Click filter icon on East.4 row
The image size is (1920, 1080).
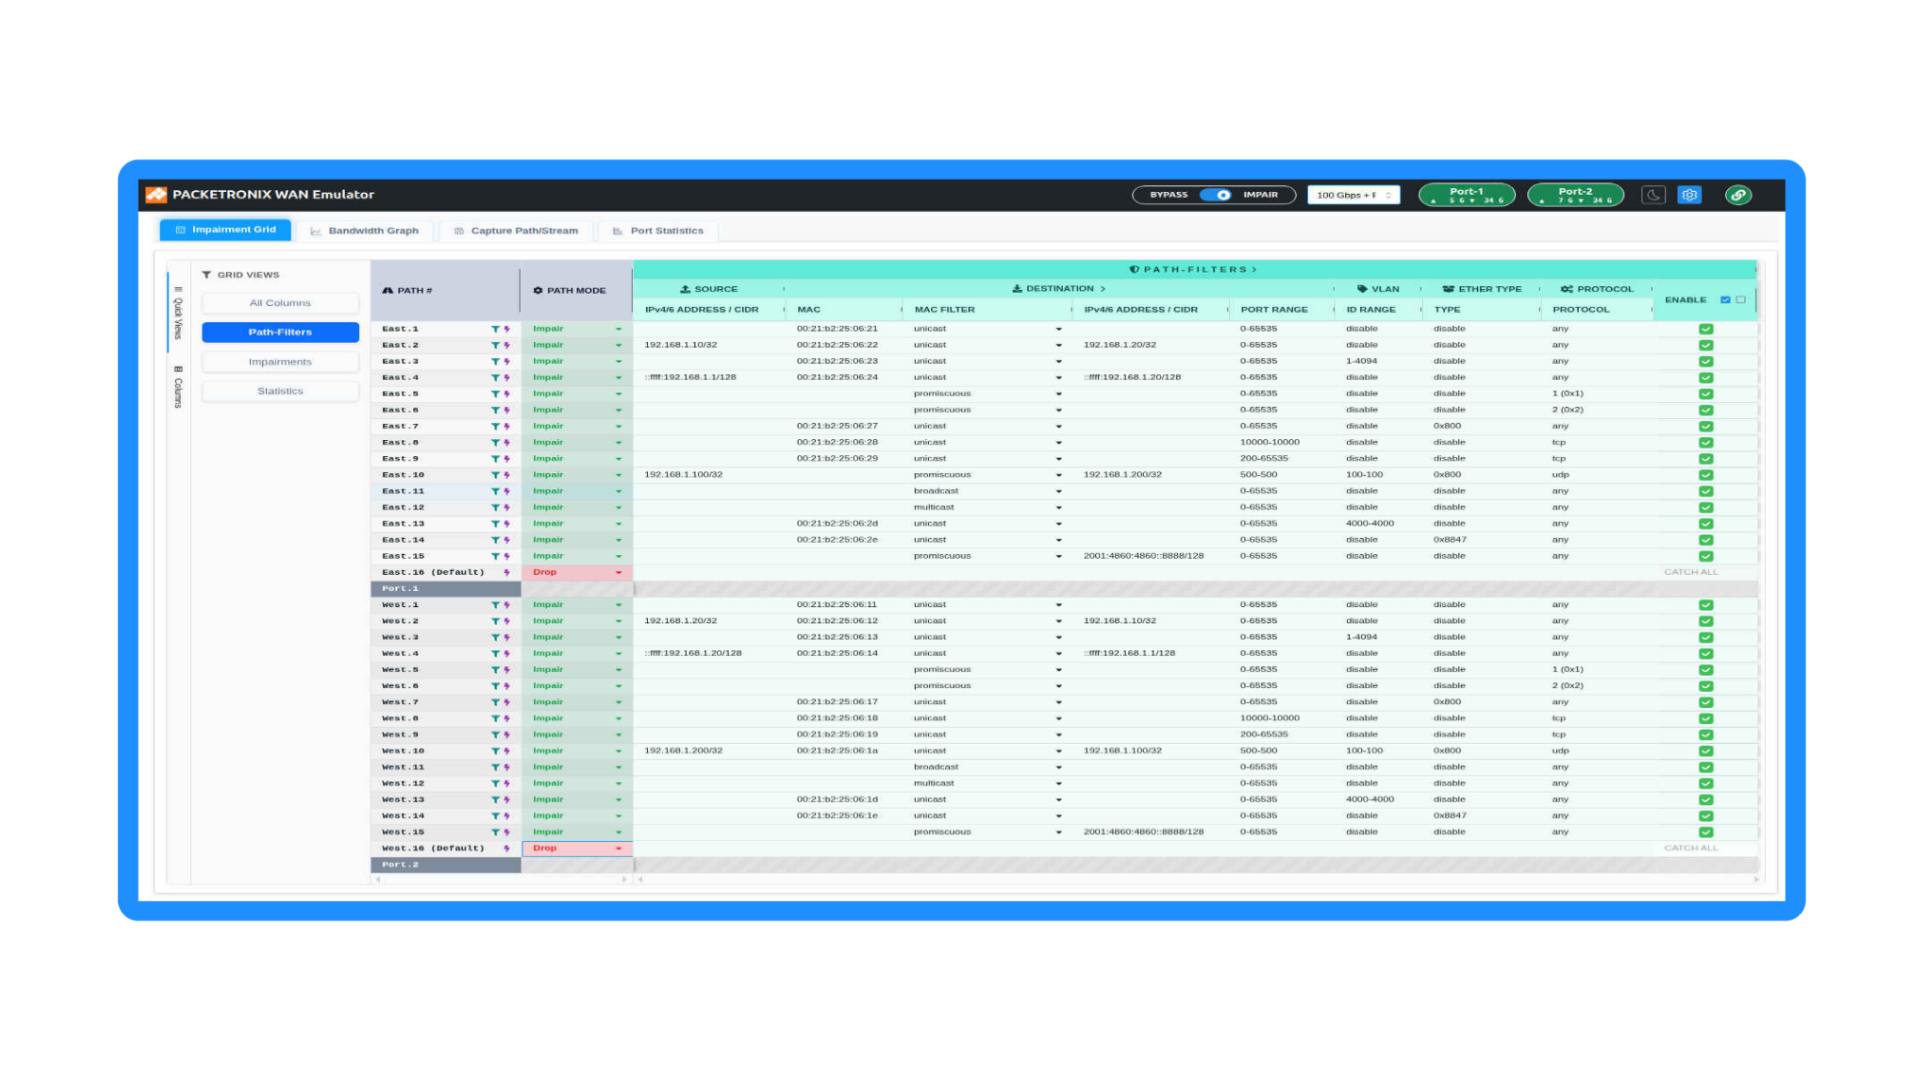click(x=495, y=378)
